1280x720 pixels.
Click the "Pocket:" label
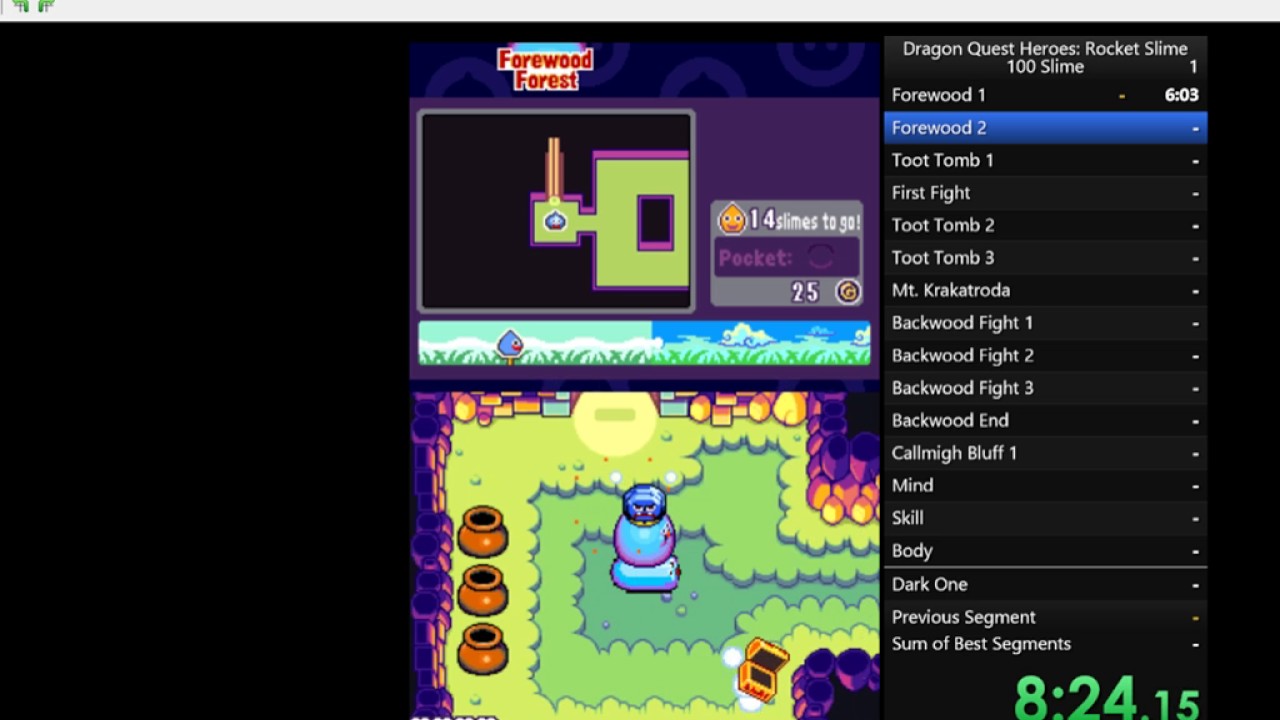pyautogui.click(x=755, y=258)
